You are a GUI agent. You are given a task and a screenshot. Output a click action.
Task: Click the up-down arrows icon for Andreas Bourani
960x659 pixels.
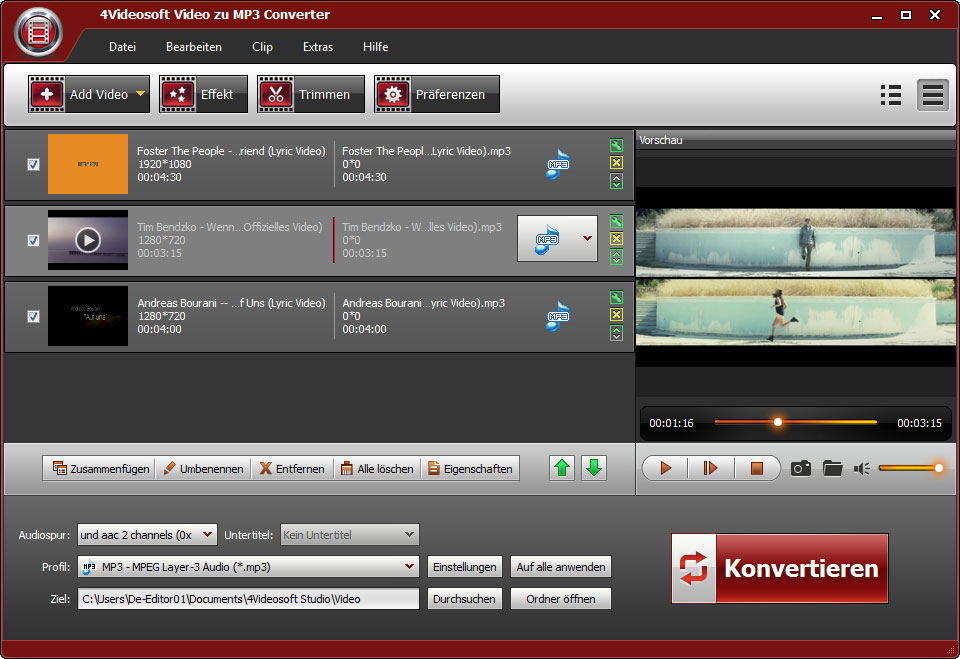pyautogui.click(x=617, y=333)
